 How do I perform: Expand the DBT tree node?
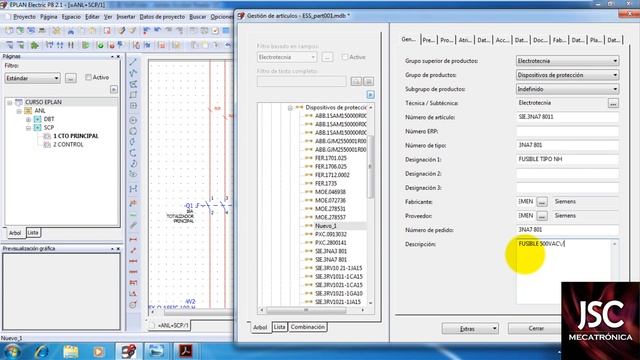point(28,119)
